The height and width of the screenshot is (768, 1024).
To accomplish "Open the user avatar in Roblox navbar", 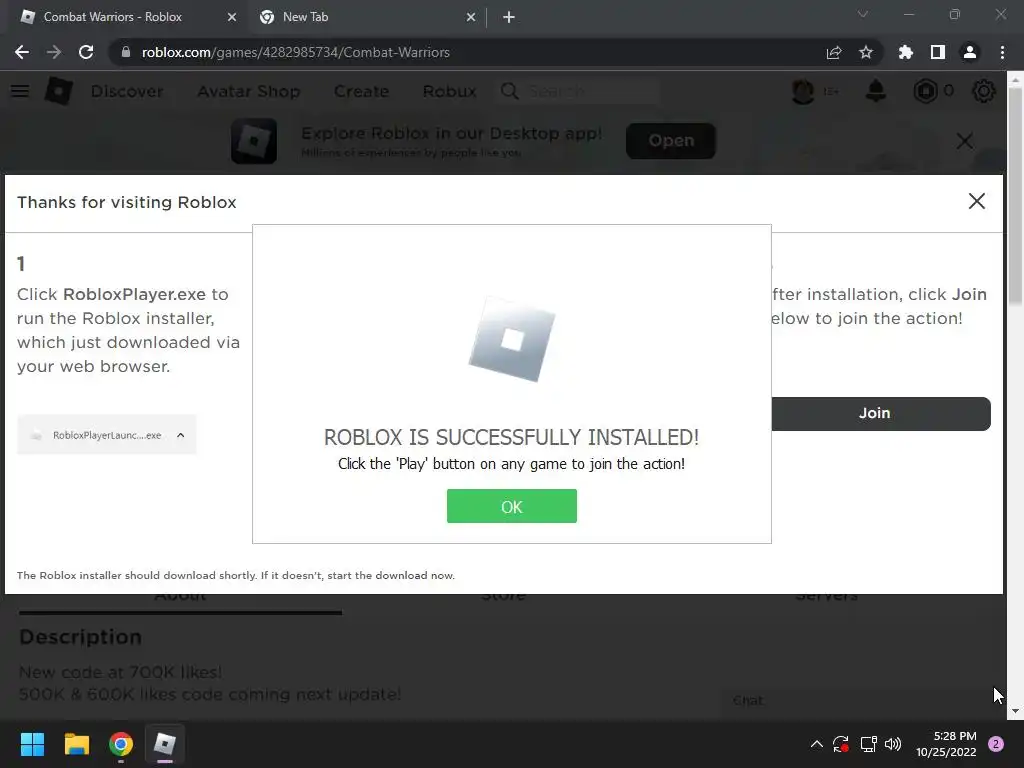I will (x=803, y=91).
